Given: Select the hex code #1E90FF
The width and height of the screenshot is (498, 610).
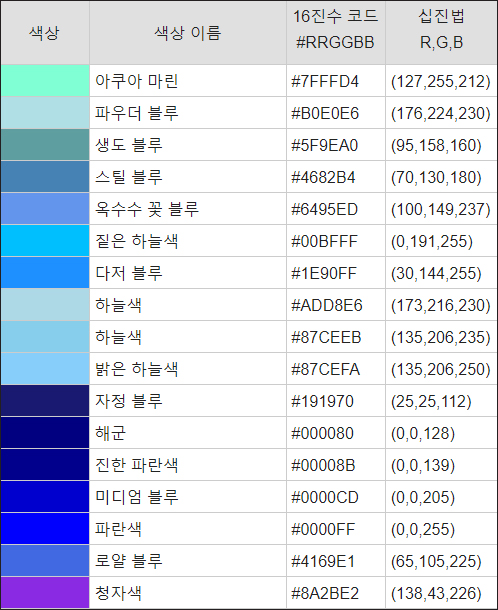Looking at the screenshot, I should 324,273.
